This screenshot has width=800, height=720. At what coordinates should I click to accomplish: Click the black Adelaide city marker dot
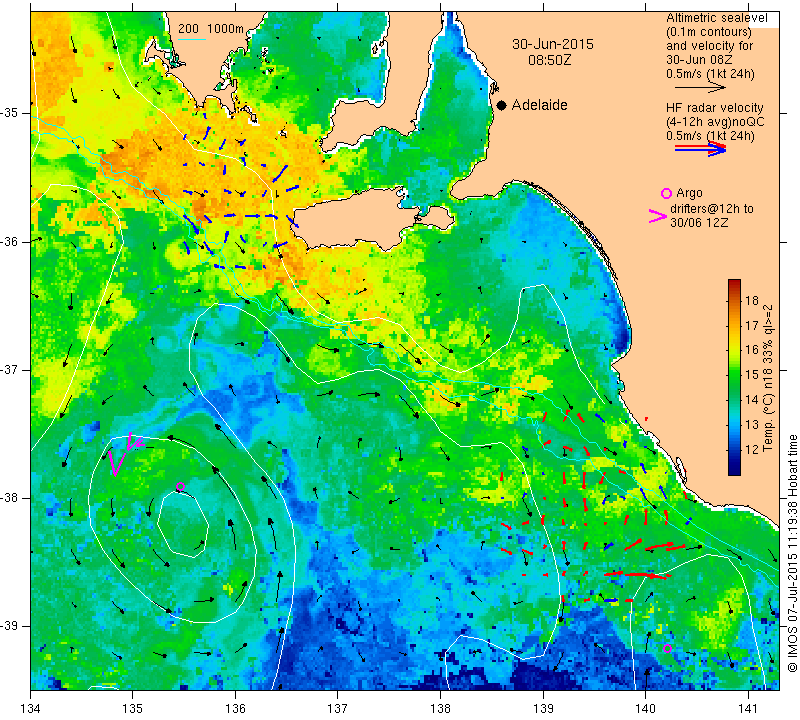click(x=502, y=105)
